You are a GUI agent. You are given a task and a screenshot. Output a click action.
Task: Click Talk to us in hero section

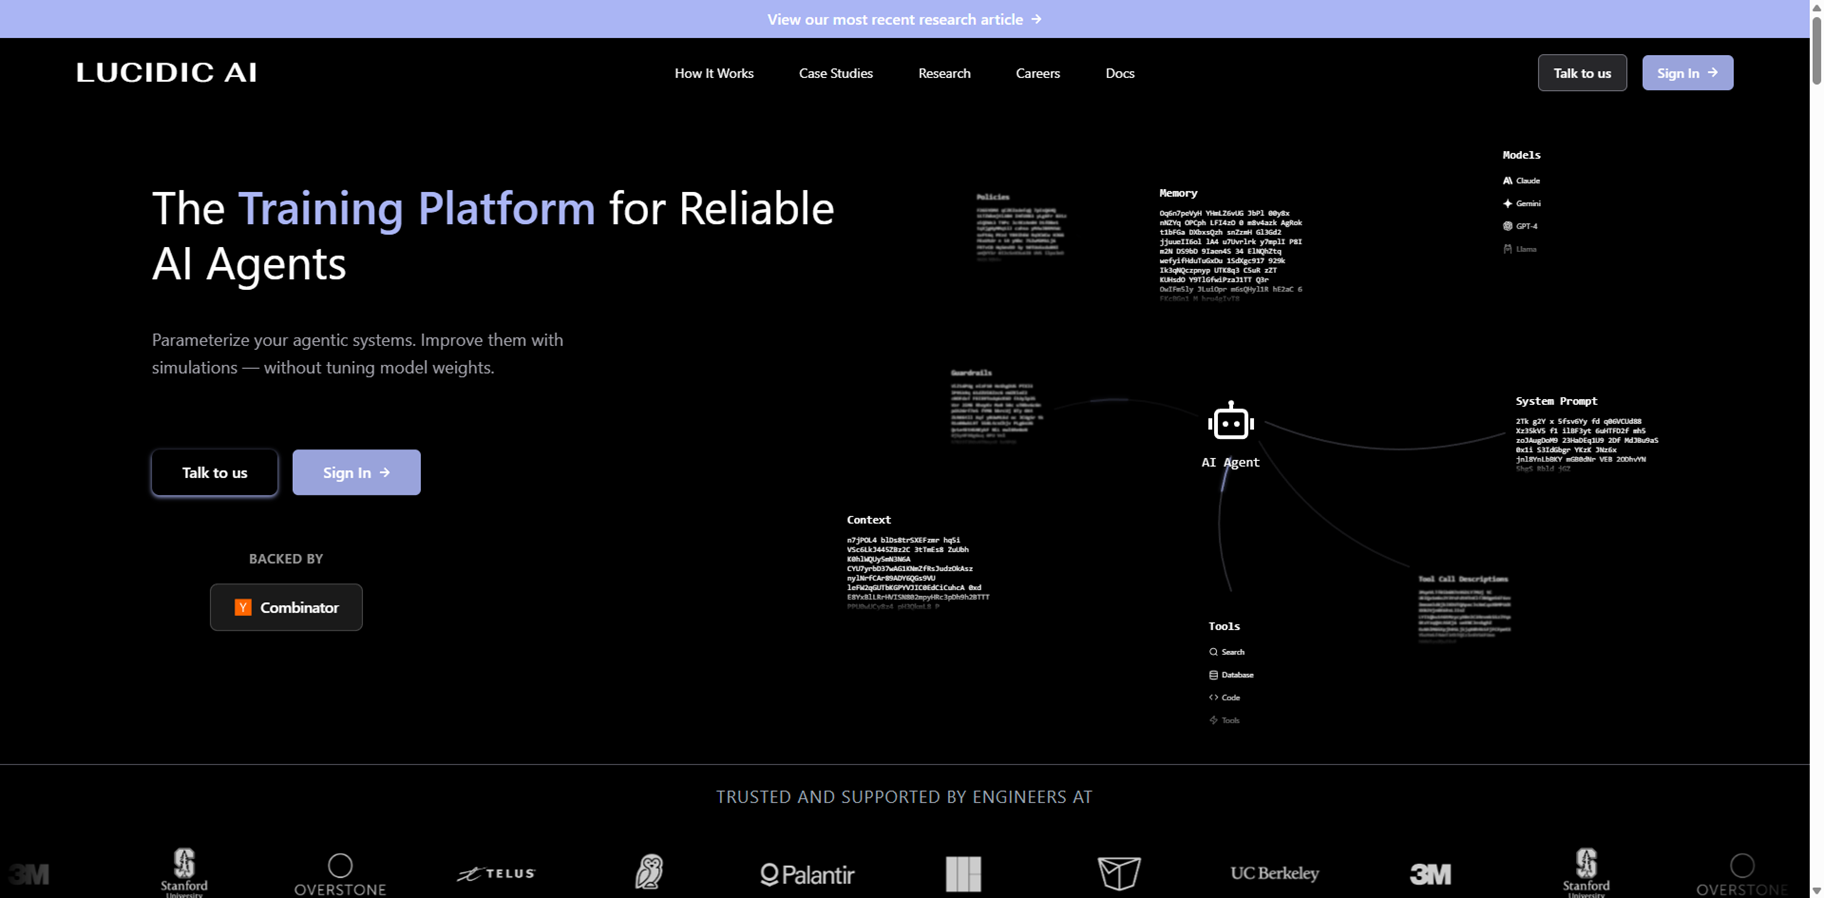[215, 472]
